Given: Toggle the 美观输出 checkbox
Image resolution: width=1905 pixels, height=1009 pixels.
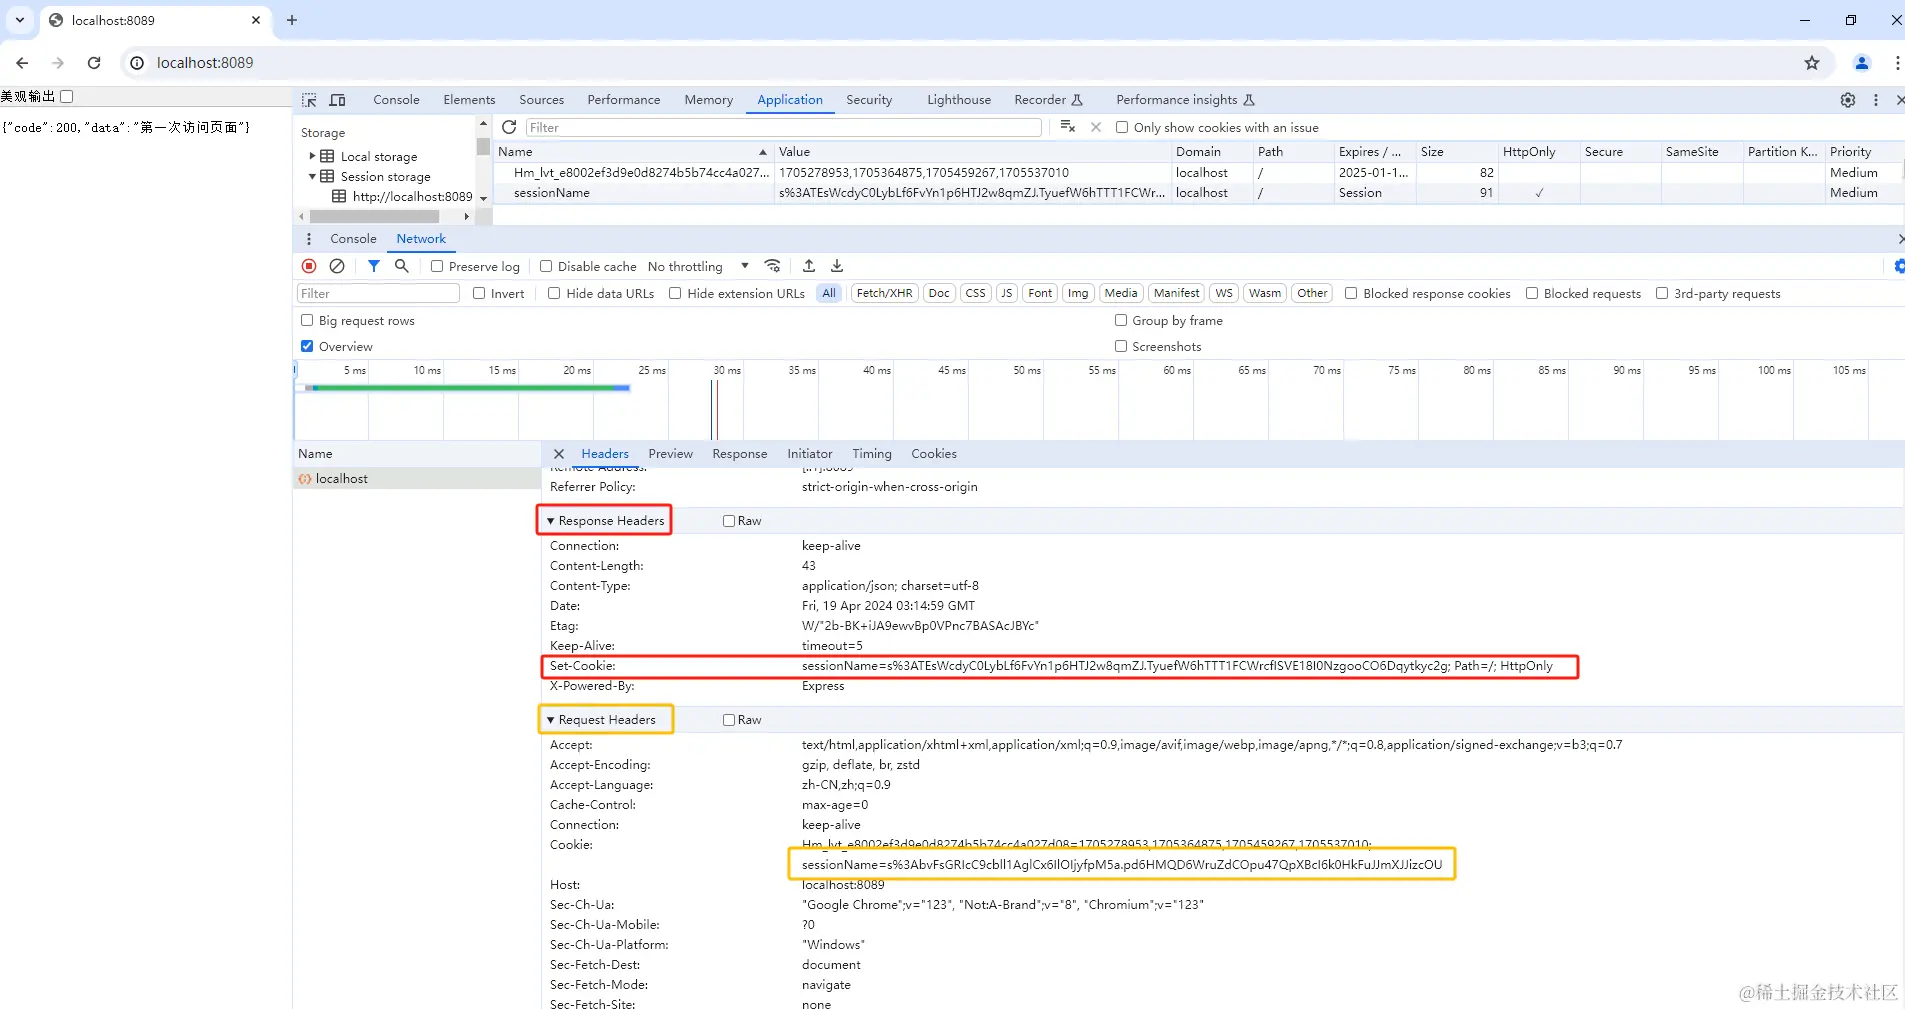Looking at the screenshot, I should pyautogui.click(x=67, y=97).
